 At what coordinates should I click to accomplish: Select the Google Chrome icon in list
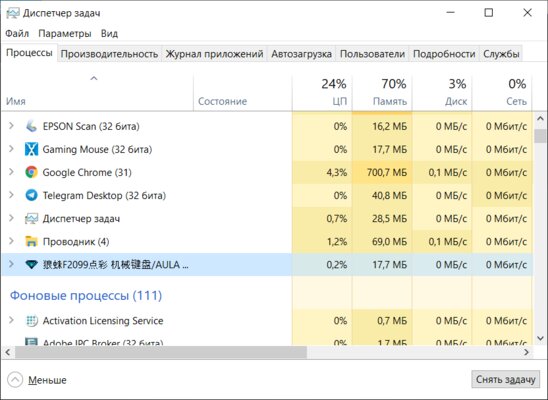point(31,172)
